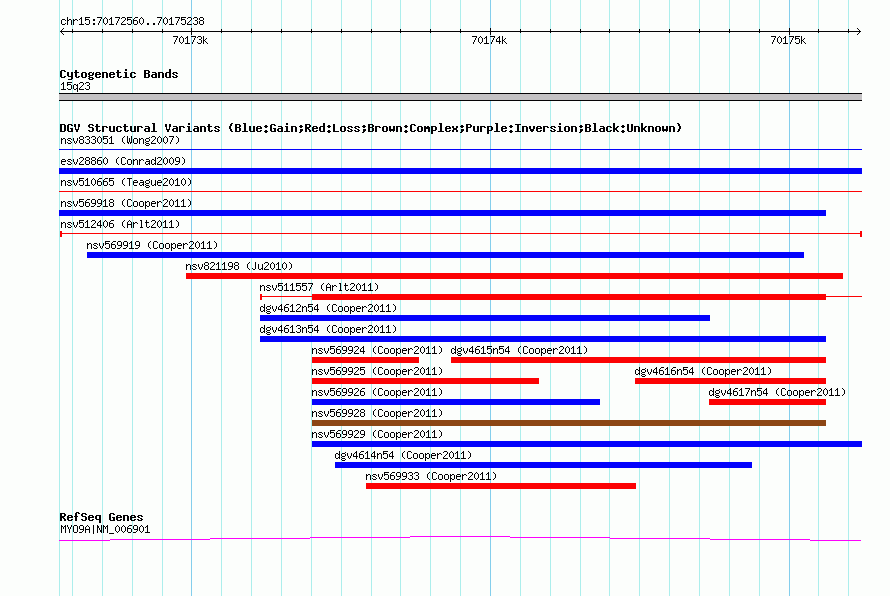
Task: Select the nsv569933 (Cooper2011) red bar
Action: click(501, 486)
